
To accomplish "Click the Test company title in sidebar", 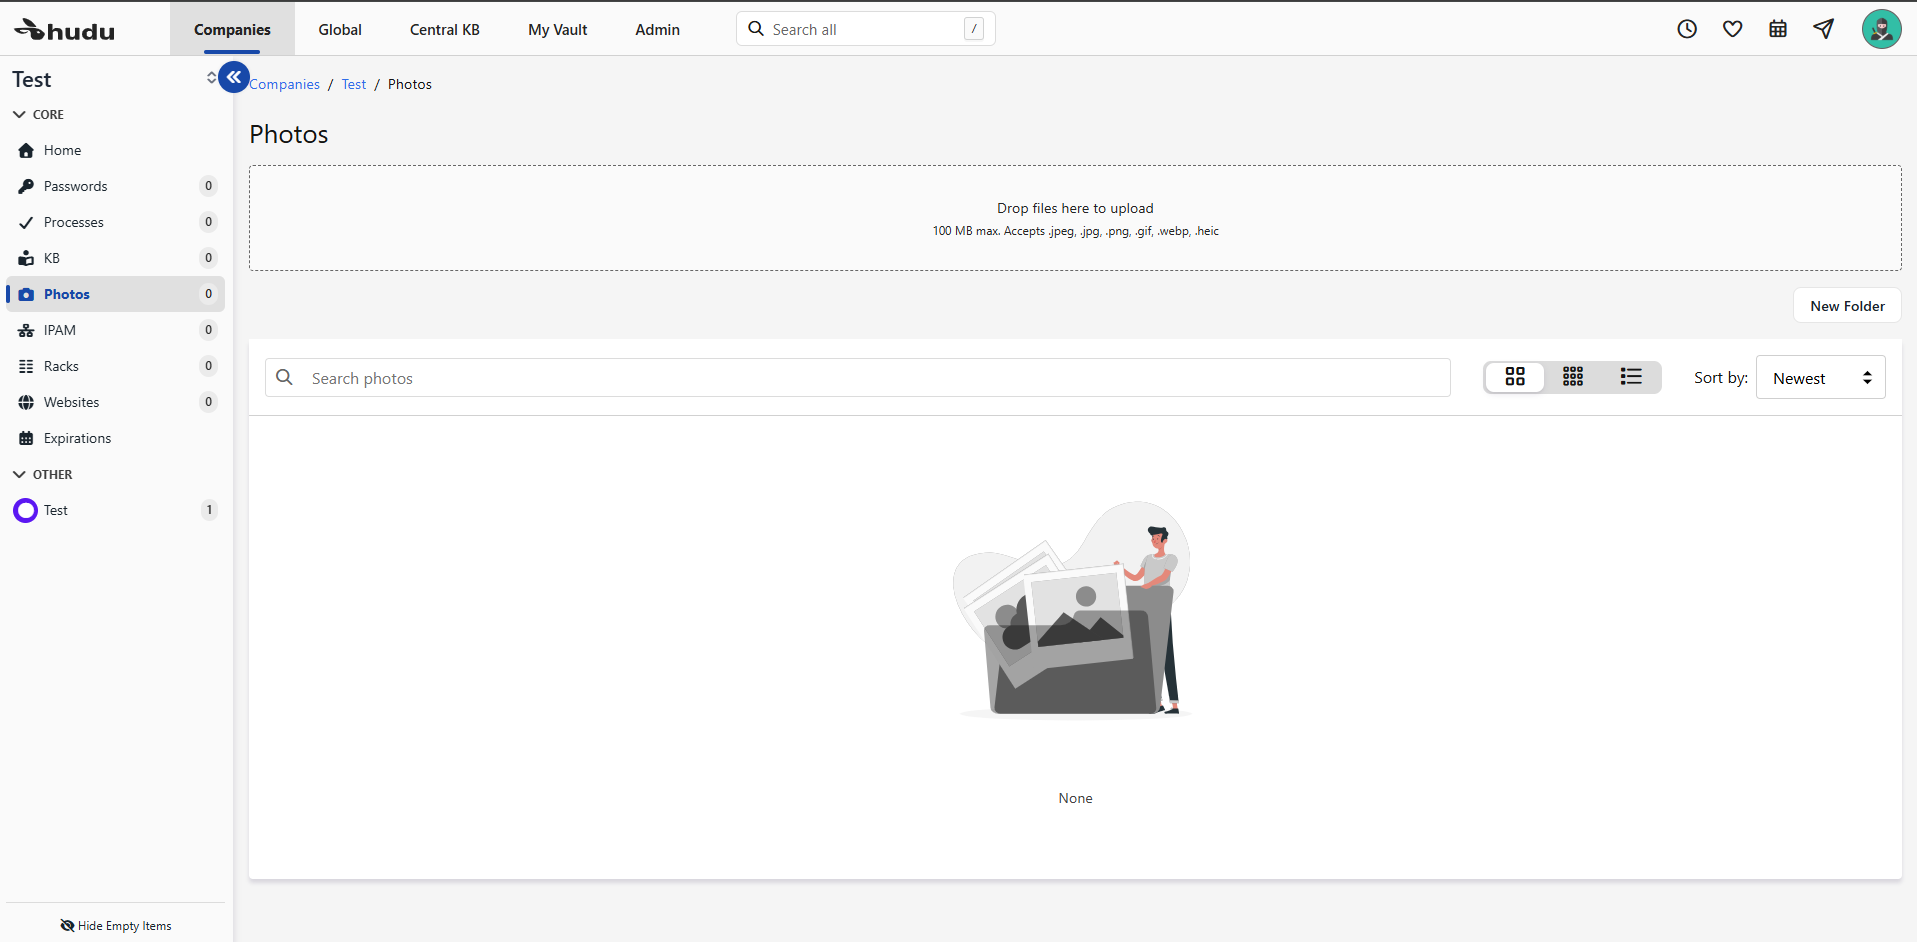I will (x=32, y=79).
